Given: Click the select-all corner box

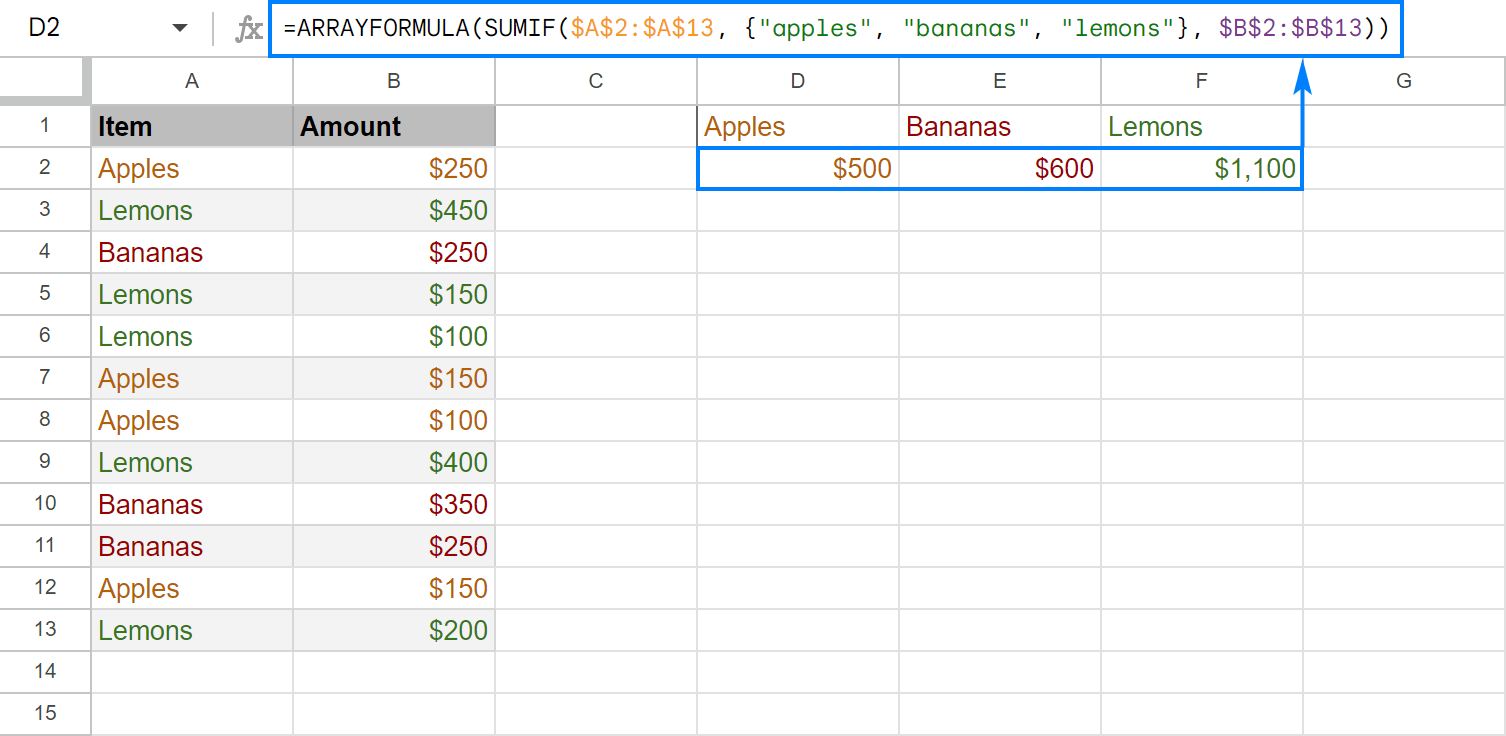Looking at the screenshot, I should [45, 81].
